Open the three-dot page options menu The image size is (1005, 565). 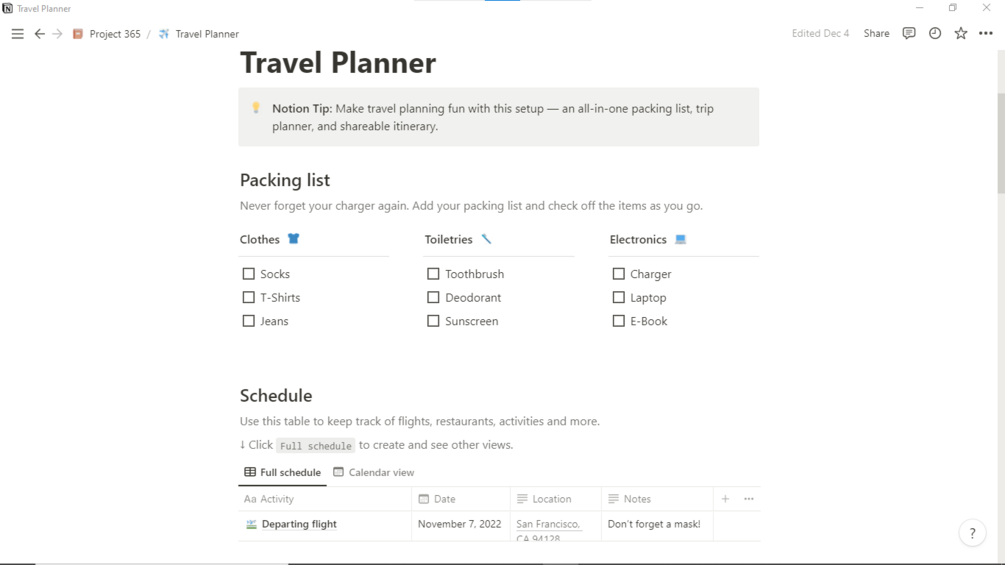[986, 33]
